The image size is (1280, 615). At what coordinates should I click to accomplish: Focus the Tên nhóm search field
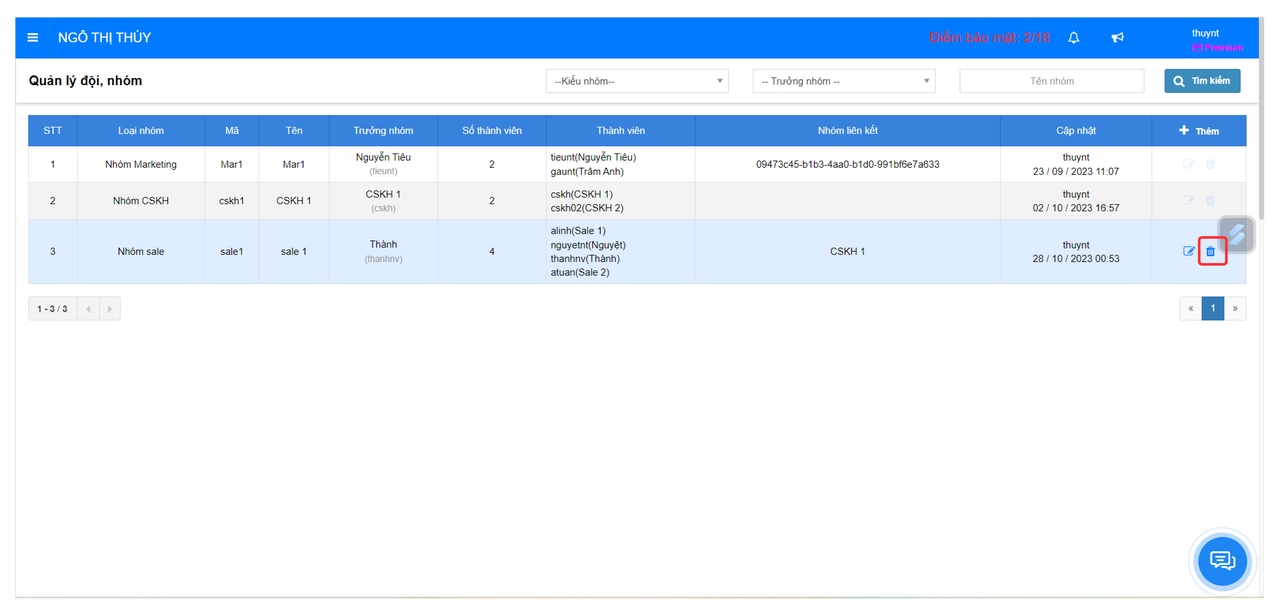tap(1051, 81)
